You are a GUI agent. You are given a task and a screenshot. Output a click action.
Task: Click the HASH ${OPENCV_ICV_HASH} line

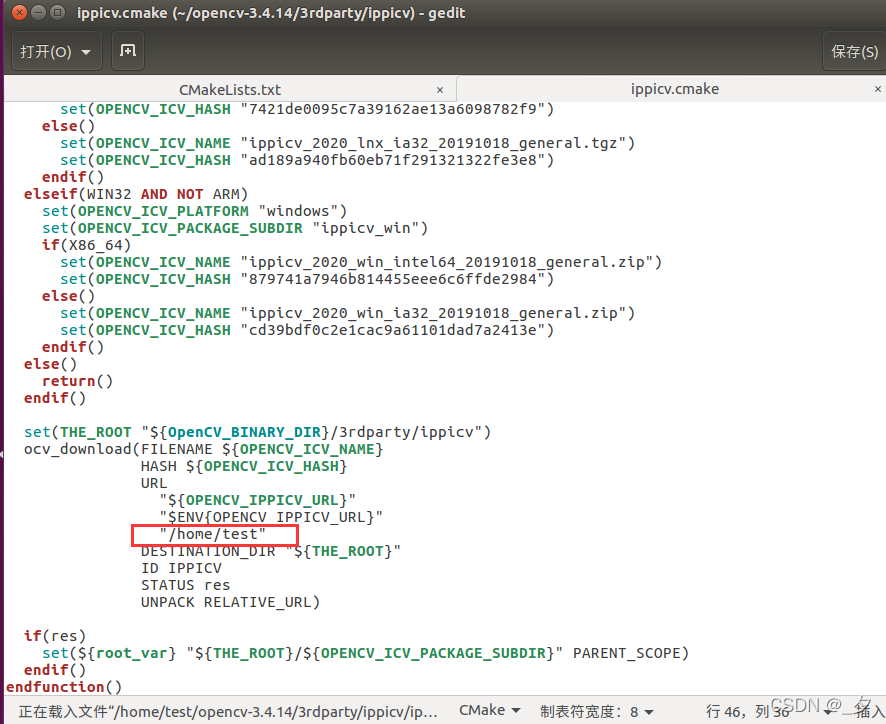[244, 466]
